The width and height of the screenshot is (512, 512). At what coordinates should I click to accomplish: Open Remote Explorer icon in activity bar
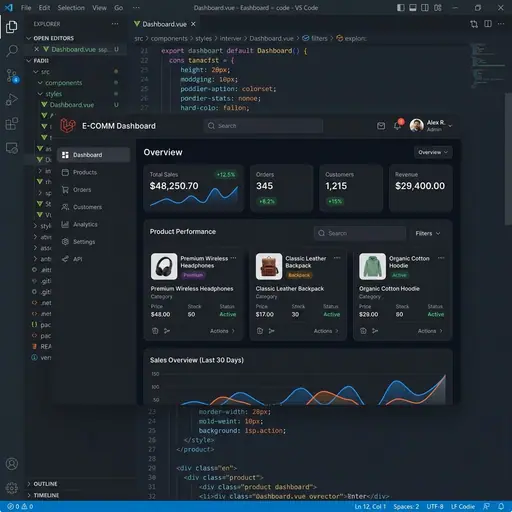(12, 148)
